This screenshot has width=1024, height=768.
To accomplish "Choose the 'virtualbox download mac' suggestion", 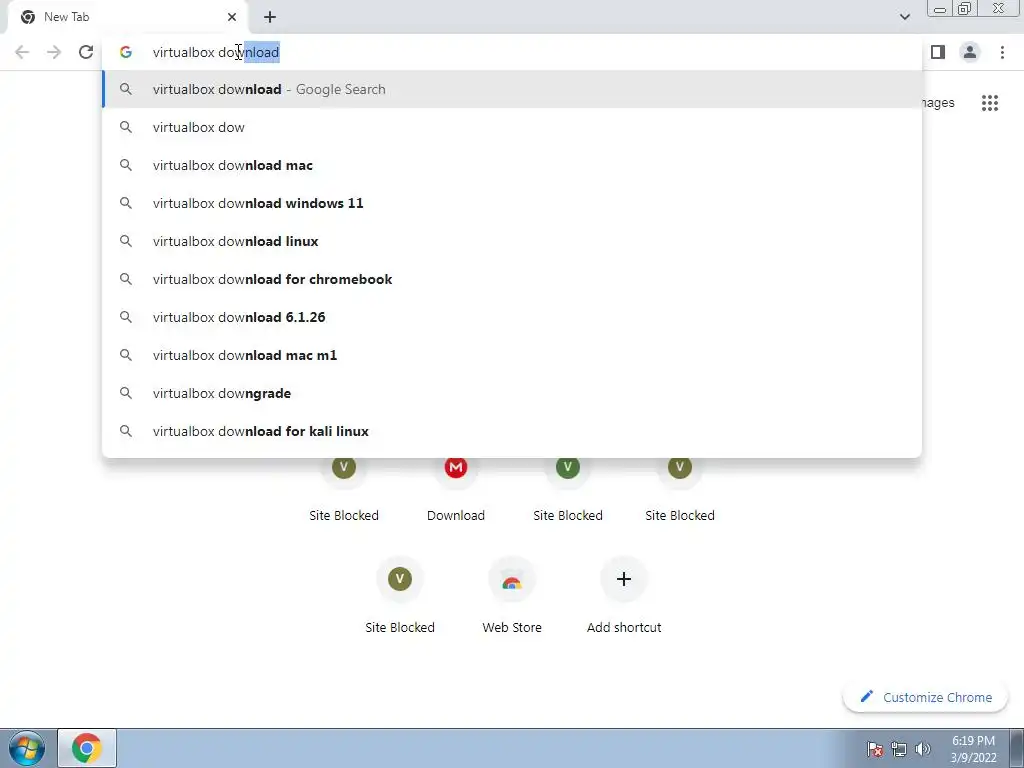I will [x=512, y=165].
